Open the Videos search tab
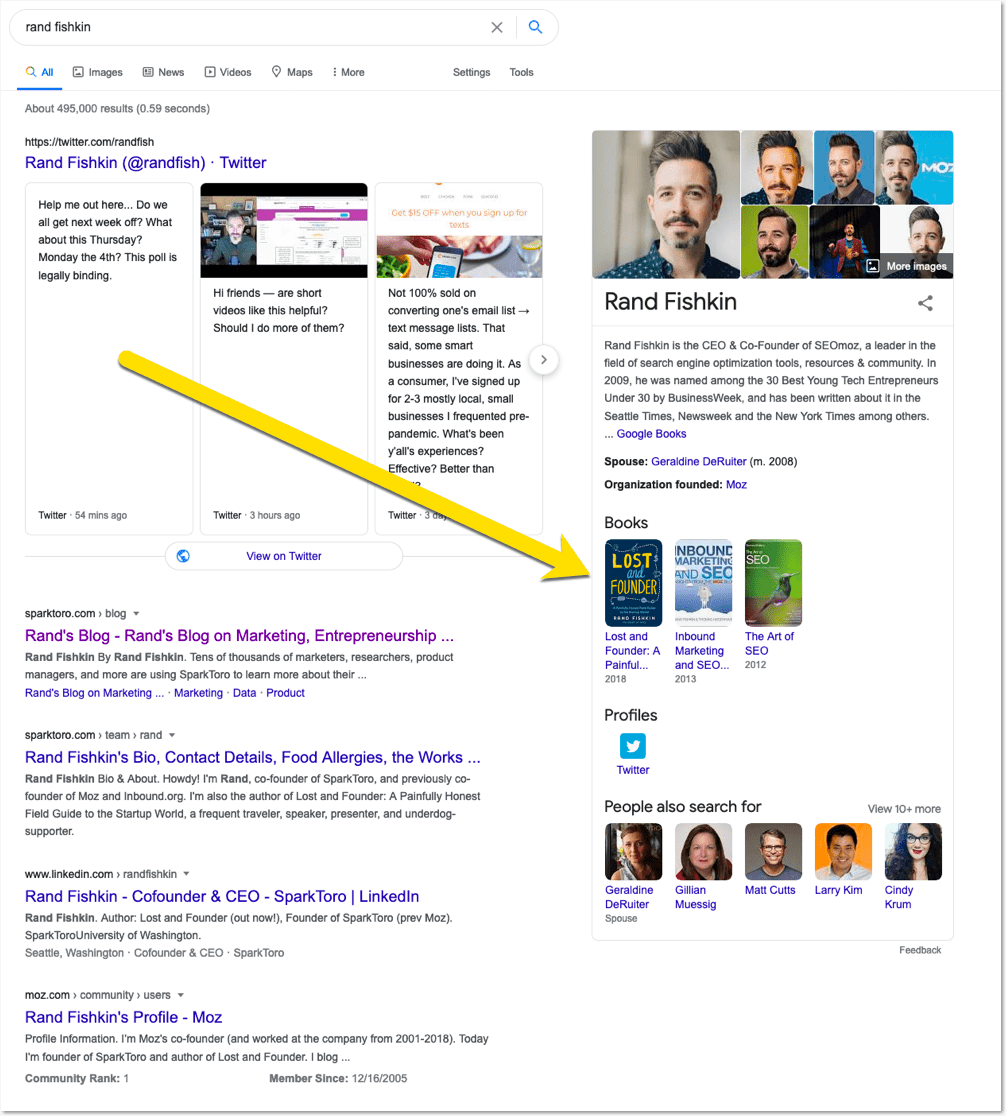Viewport: 1006px width, 1116px height. [x=228, y=72]
